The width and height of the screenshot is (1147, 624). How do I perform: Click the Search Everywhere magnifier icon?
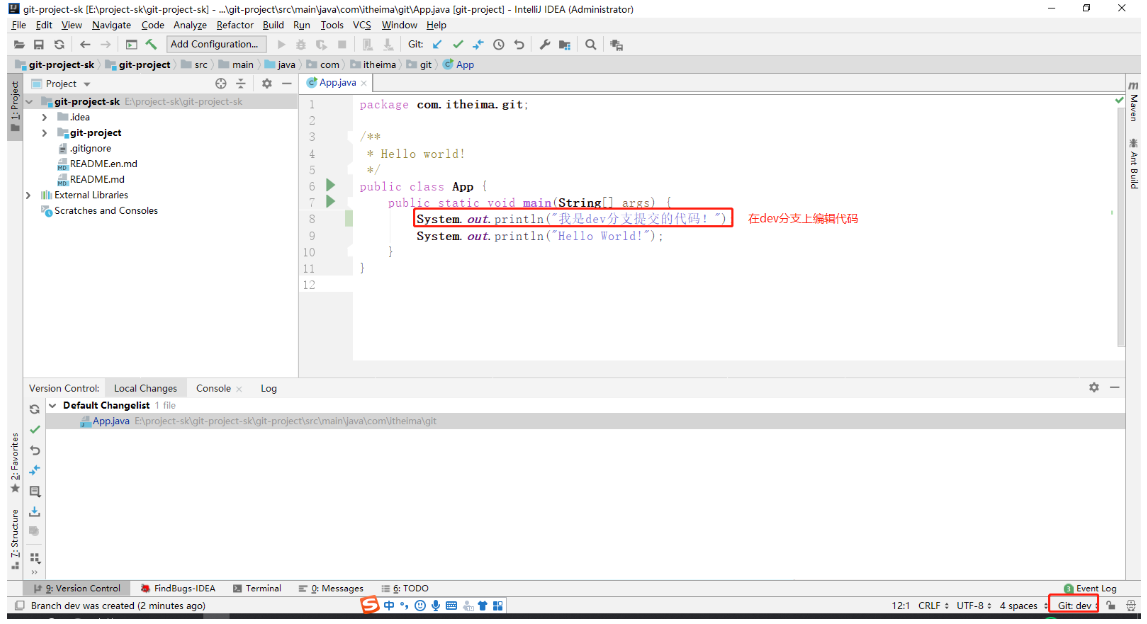(590, 45)
